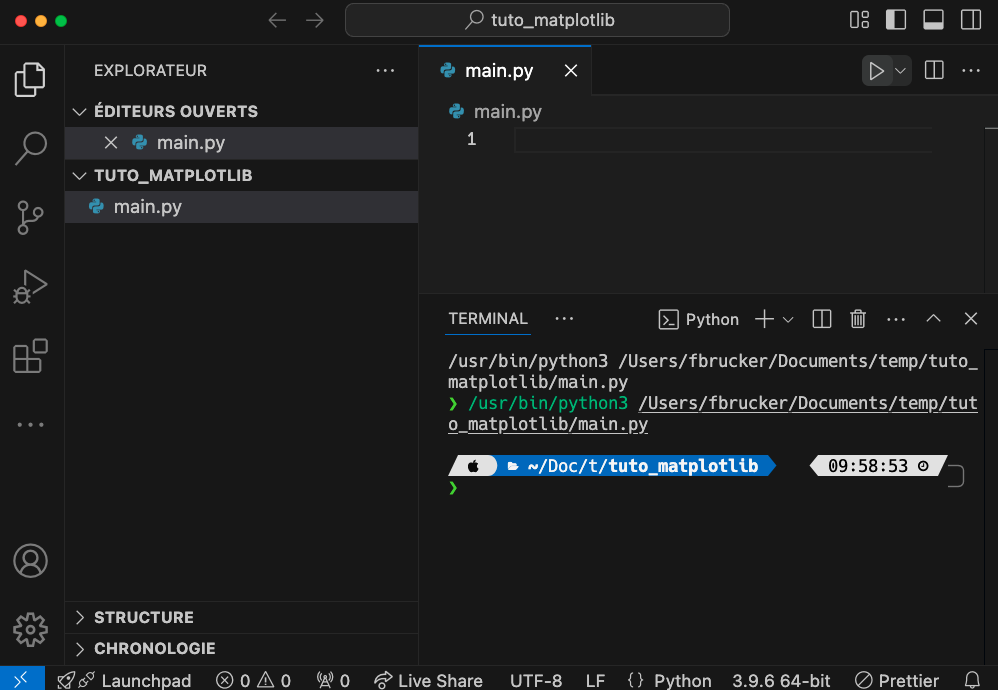Open the Extensions view
The image size is (998, 690).
coord(31,356)
